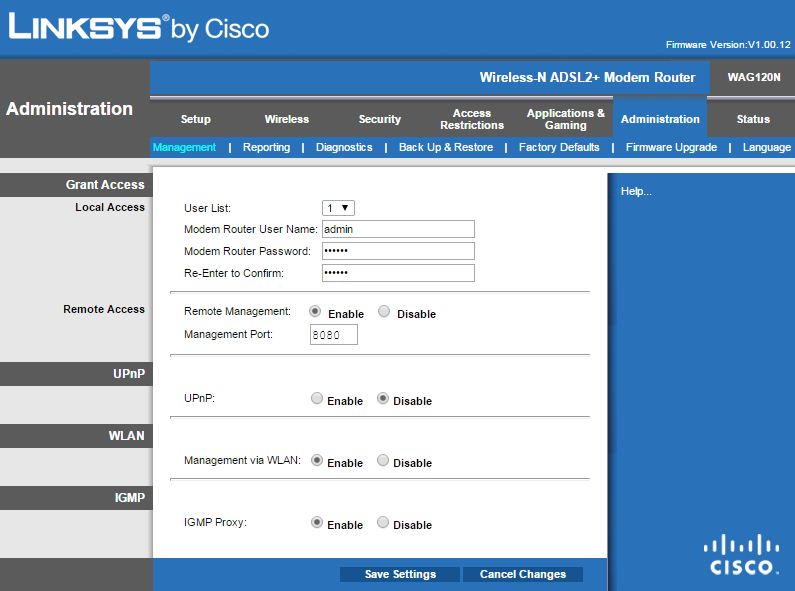Image resolution: width=795 pixels, height=591 pixels.
Task: Enable Management via WLAN
Action: tap(317, 460)
